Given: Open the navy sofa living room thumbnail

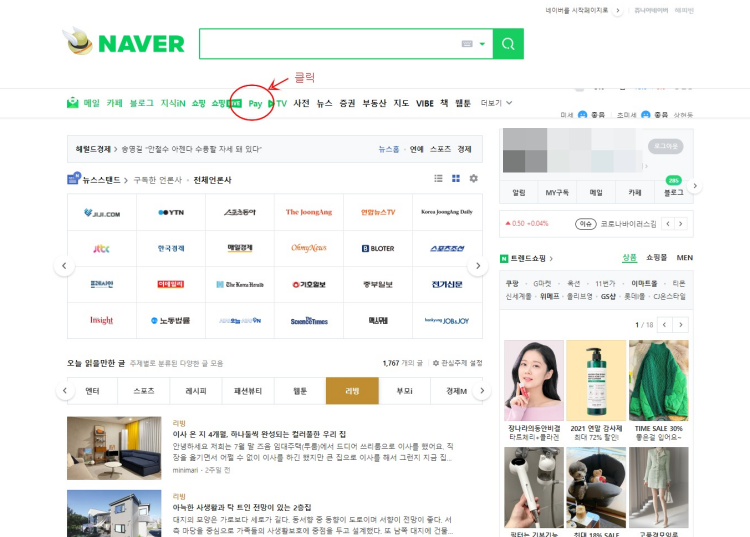Looking at the screenshot, I should coord(114,448).
